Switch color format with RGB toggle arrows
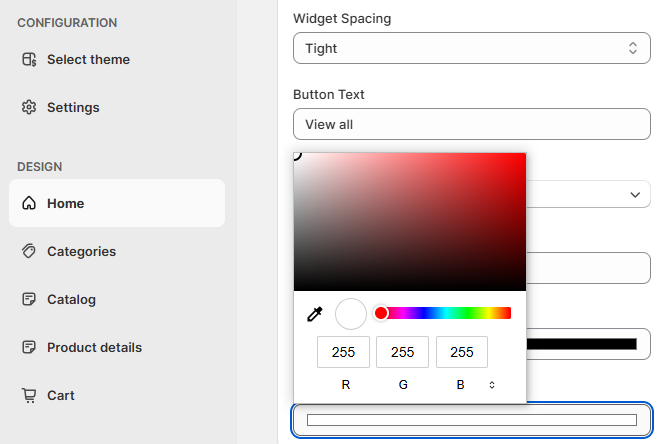The width and height of the screenshot is (661, 444). tap(492, 385)
